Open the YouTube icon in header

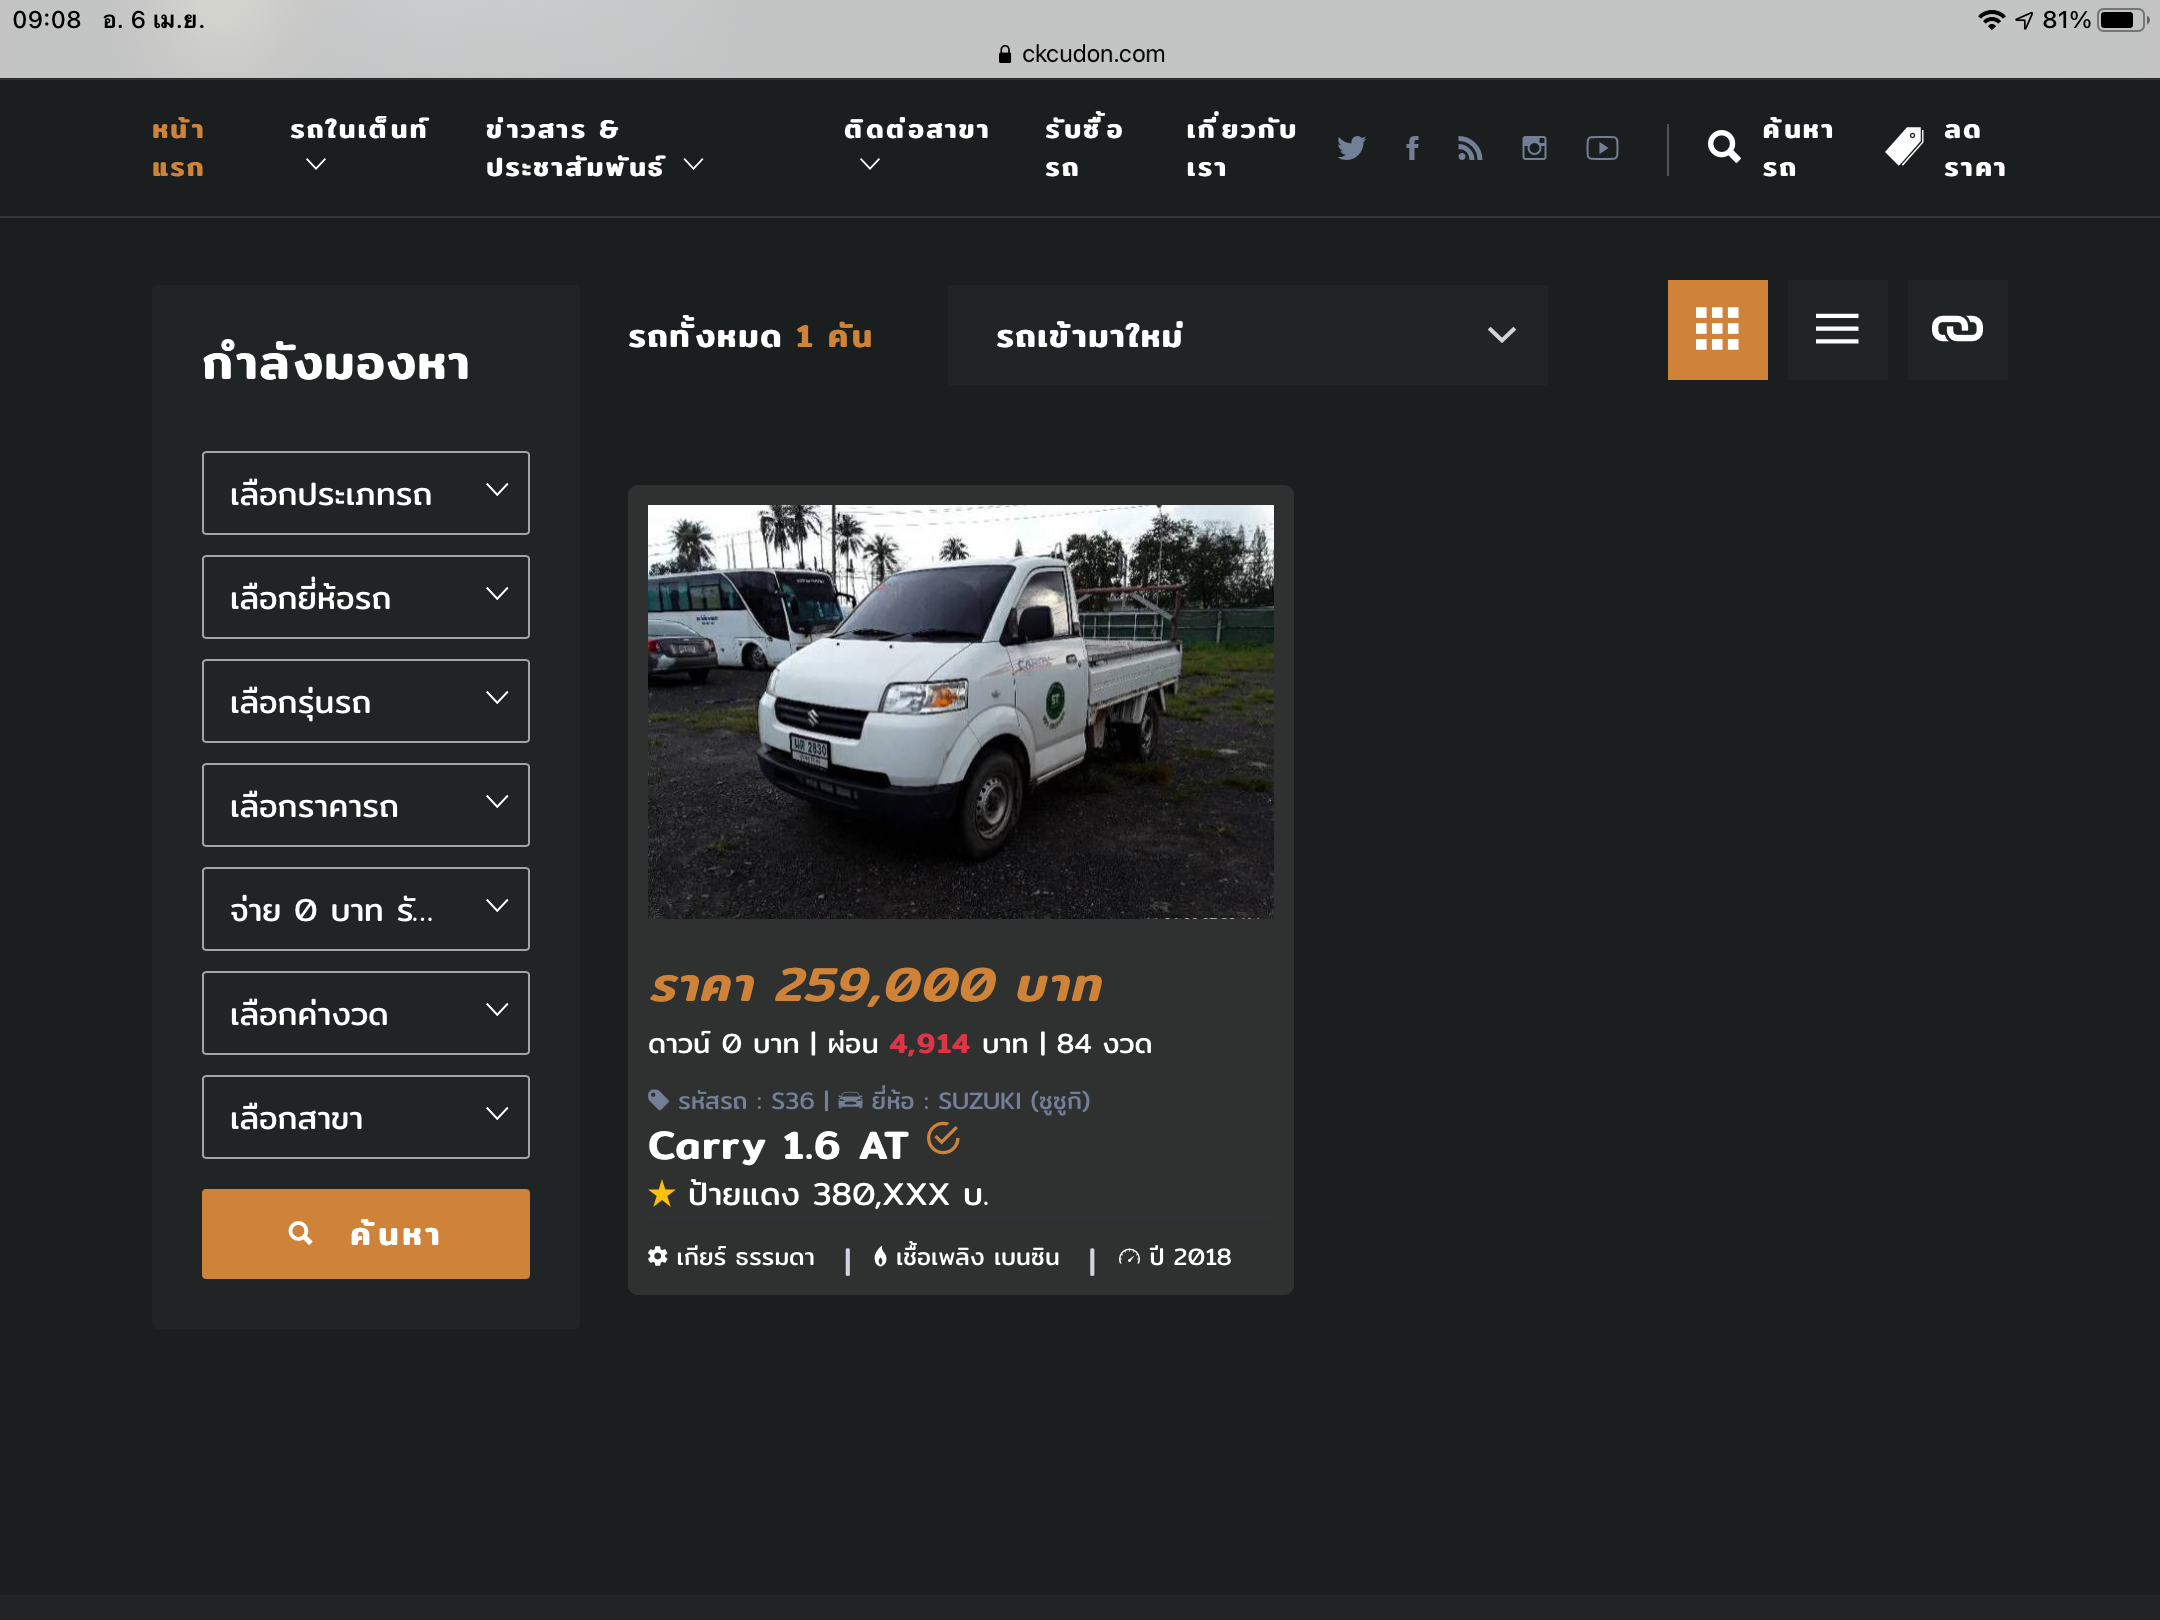tap(1602, 148)
